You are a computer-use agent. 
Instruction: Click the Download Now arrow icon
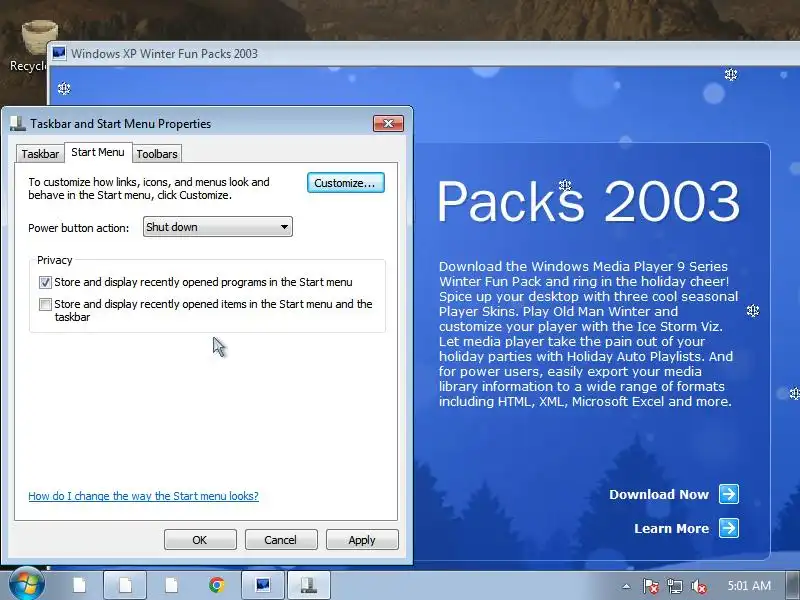729,494
